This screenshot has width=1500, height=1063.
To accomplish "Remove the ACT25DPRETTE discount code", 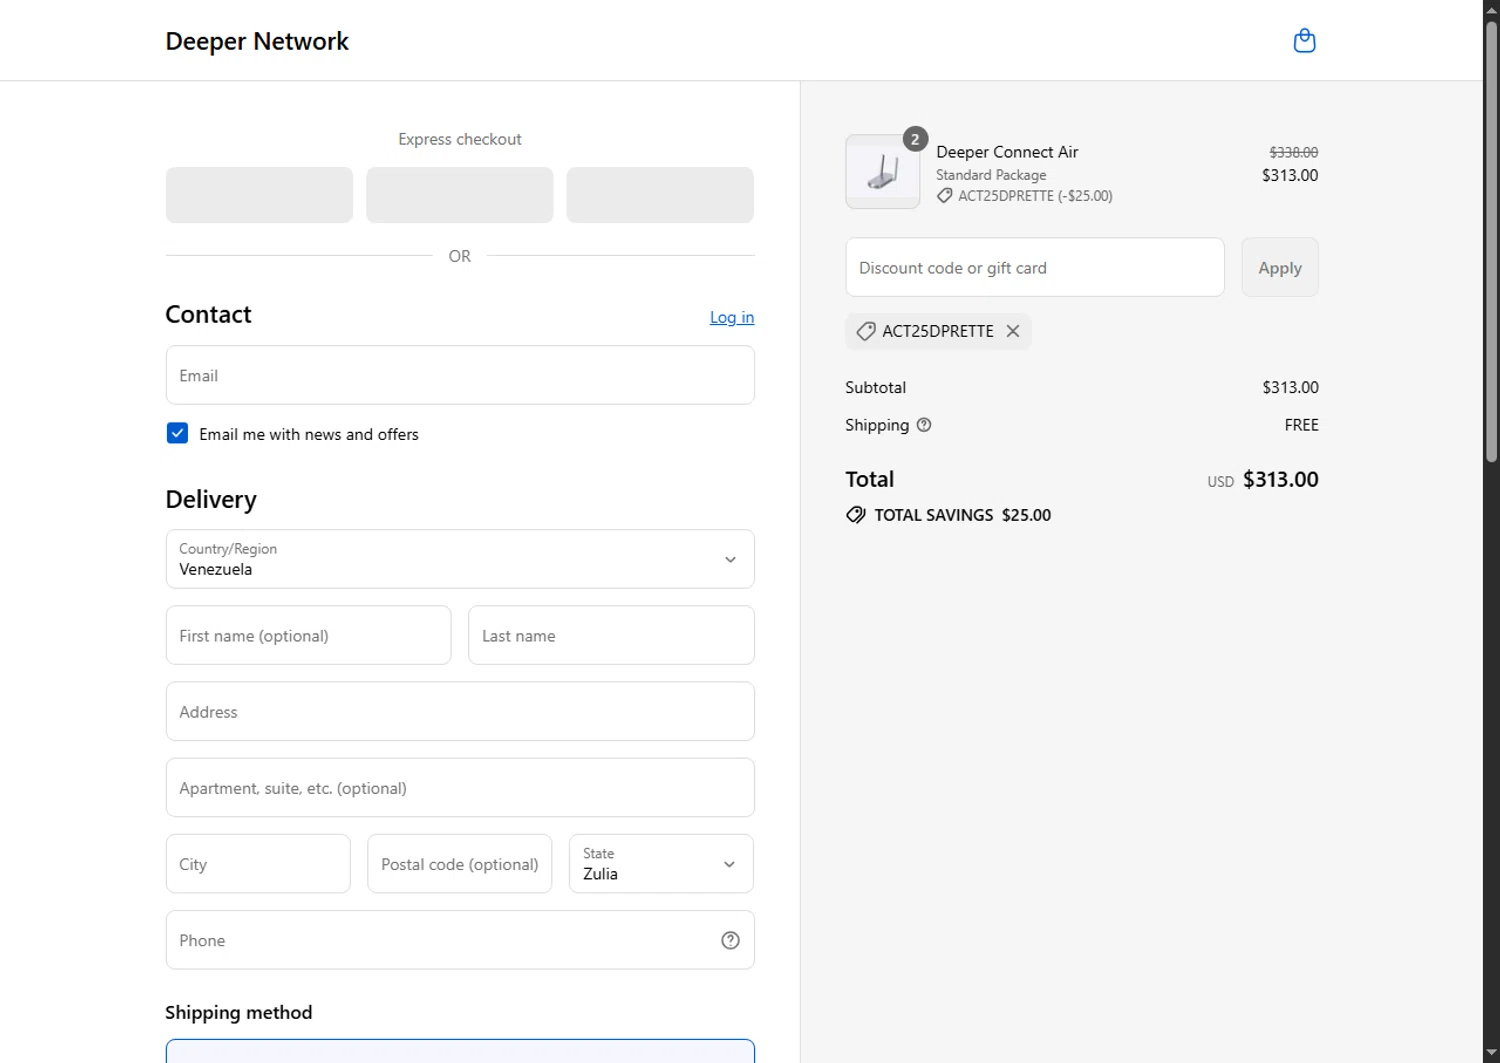I will click(x=1013, y=331).
